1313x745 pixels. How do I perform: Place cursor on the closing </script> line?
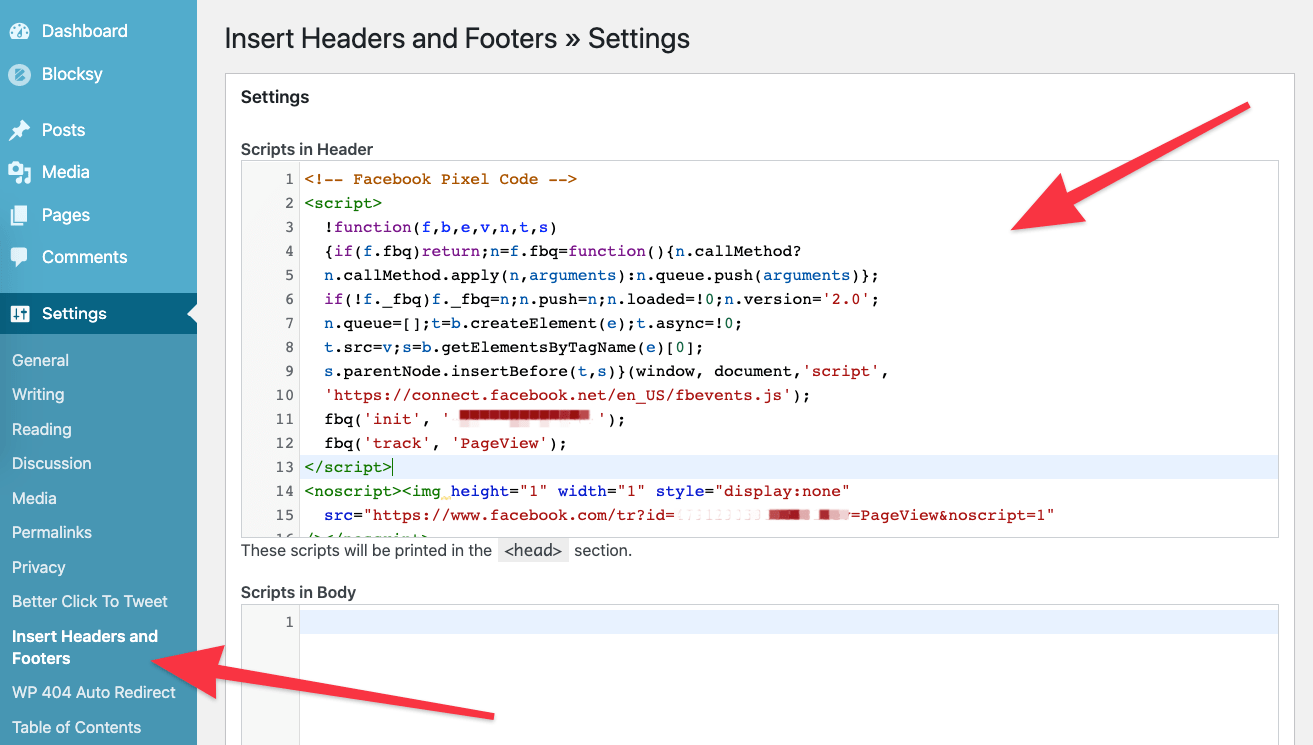(789, 467)
